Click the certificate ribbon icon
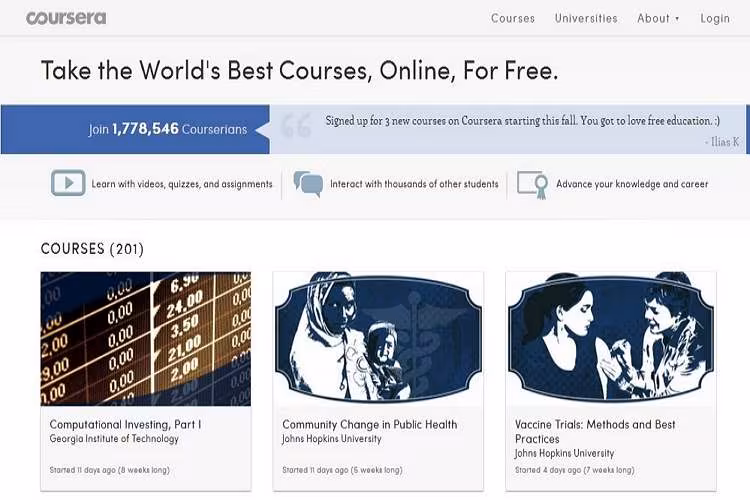 pos(532,184)
